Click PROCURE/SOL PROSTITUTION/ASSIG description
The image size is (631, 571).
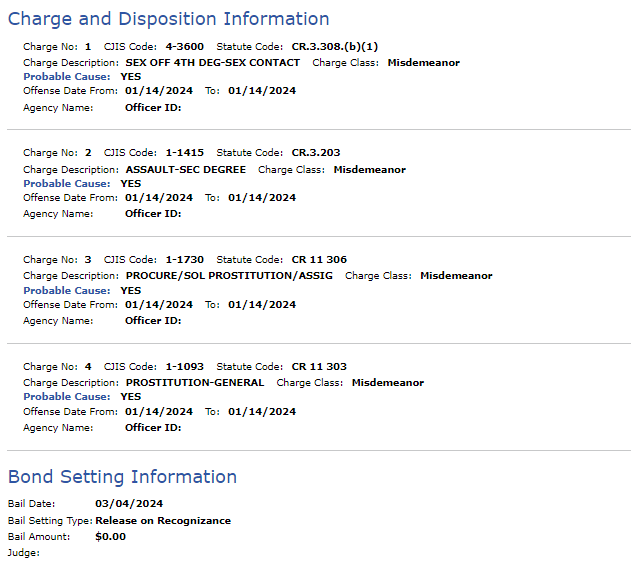[229, 276]
